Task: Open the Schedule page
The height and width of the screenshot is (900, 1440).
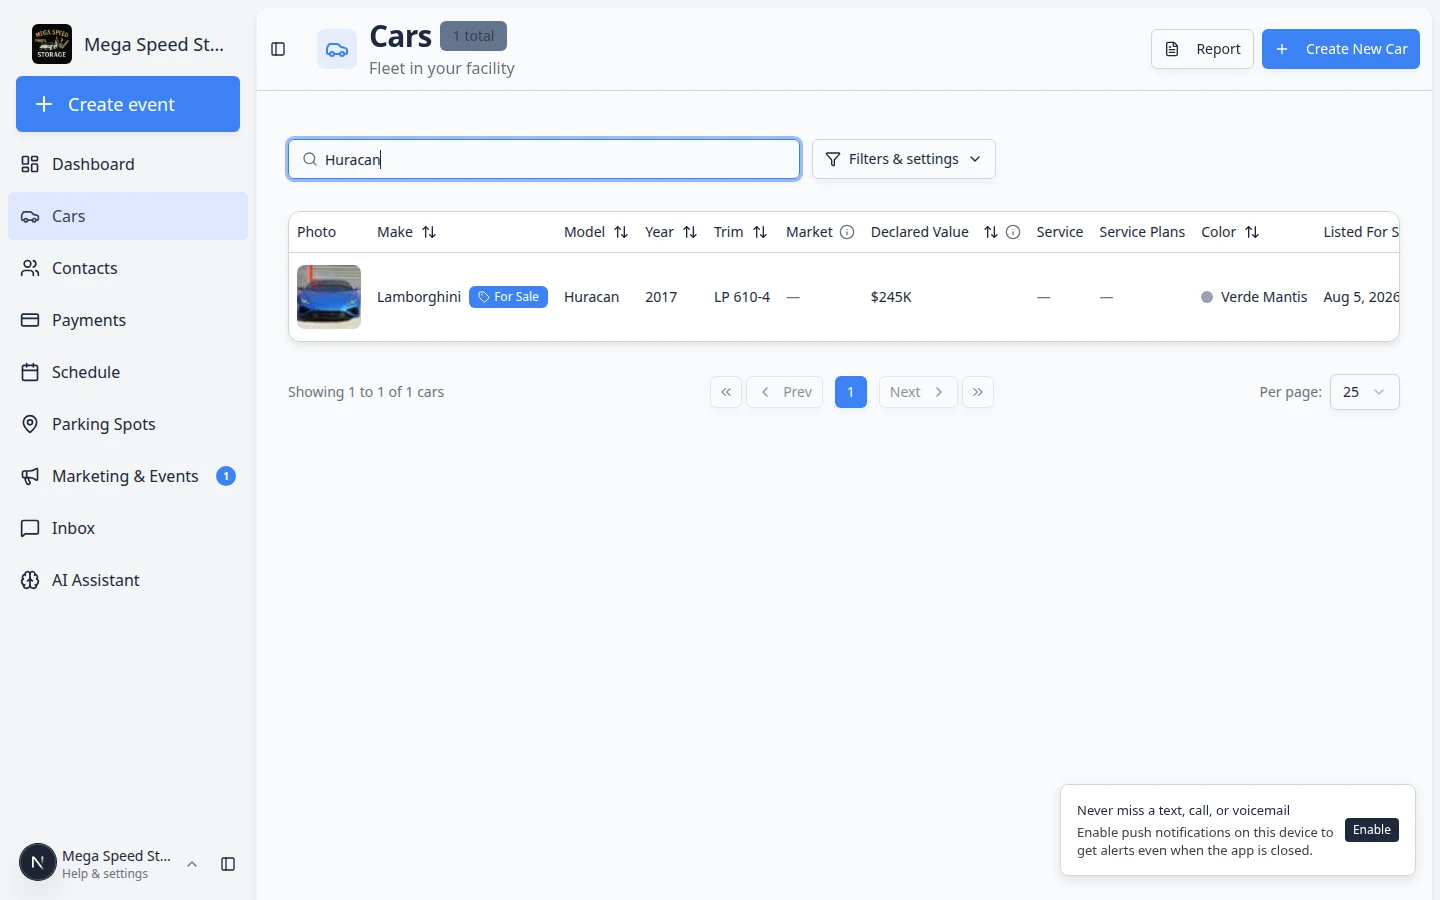Action: (x=128, y=372)
